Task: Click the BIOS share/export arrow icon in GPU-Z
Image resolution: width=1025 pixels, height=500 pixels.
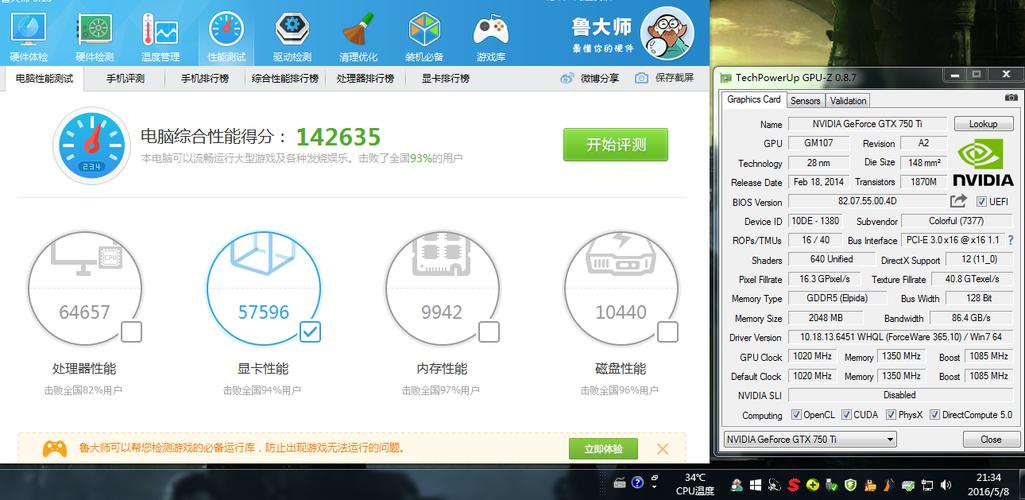Action: [x=958, y=201]
